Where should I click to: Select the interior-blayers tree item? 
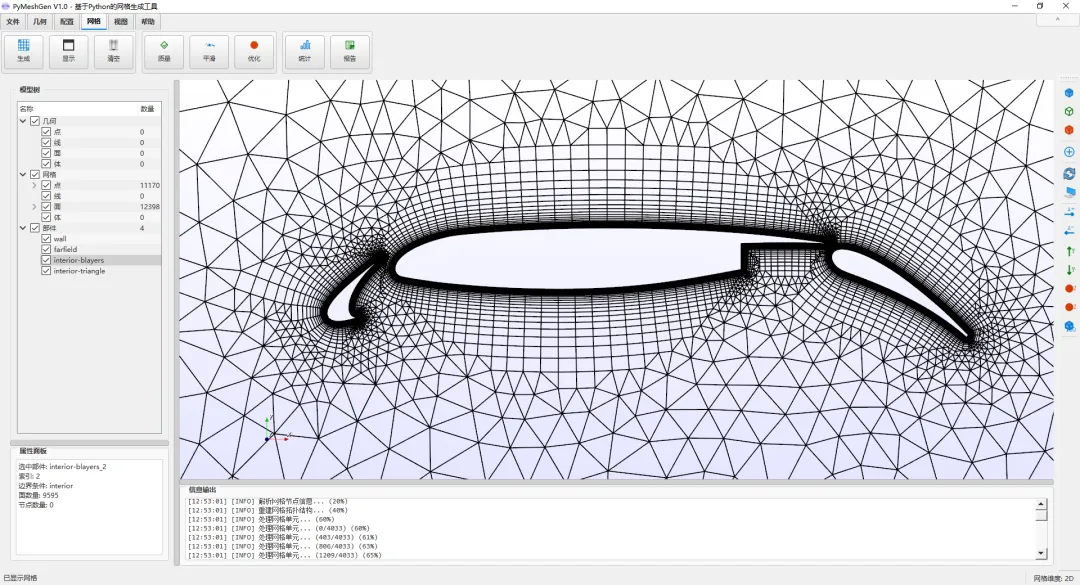click(79, 260)
